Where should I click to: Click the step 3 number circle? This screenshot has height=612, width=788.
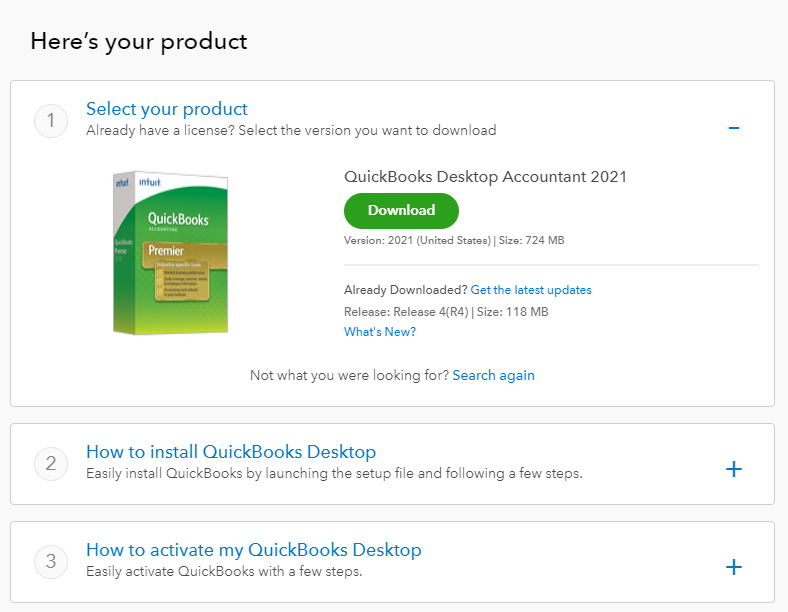point(51,561)
